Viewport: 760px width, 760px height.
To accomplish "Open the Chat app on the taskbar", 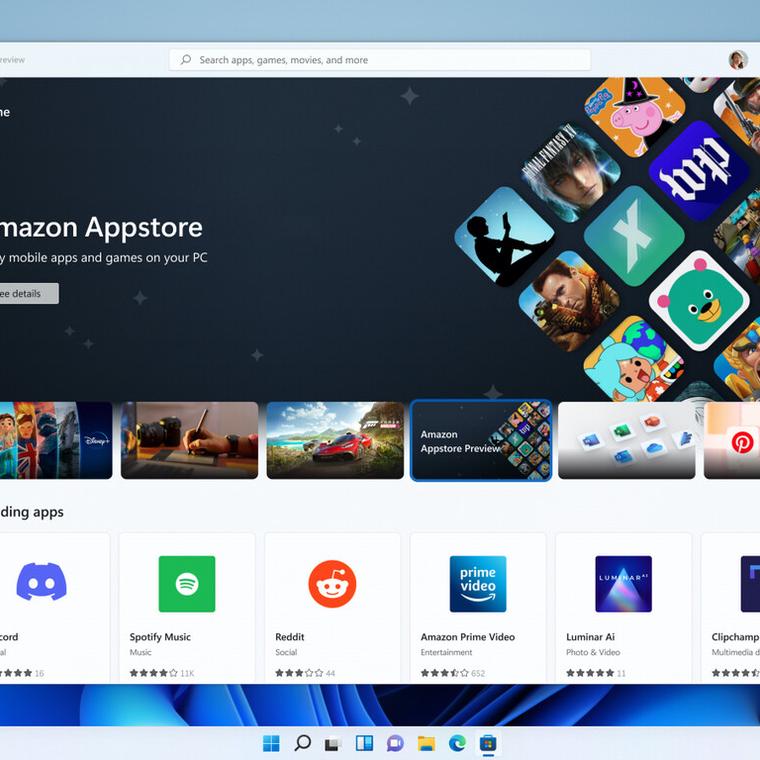I will (x=395, y=743).
